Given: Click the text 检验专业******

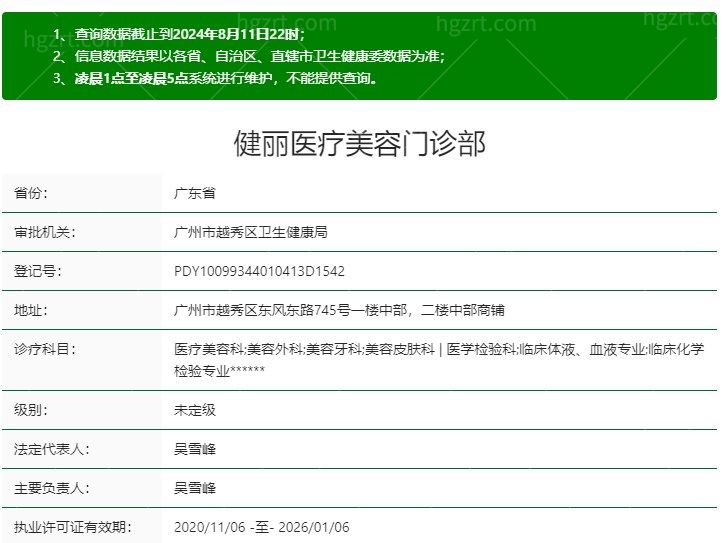Looking at the screenshot, I should 219,371.
